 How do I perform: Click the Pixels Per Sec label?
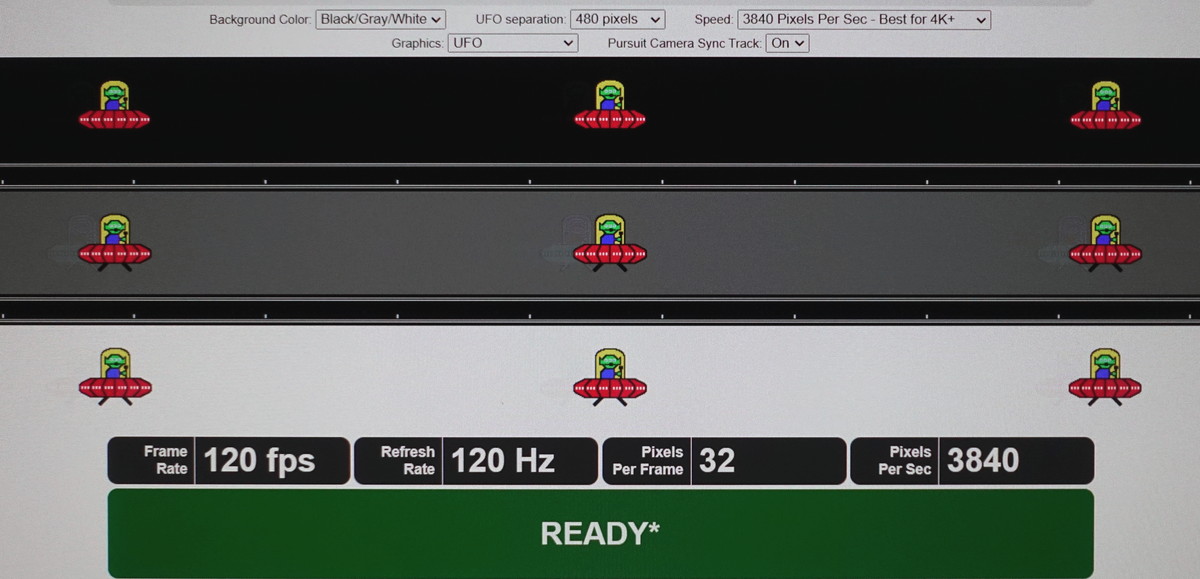[x=905, y=460]
